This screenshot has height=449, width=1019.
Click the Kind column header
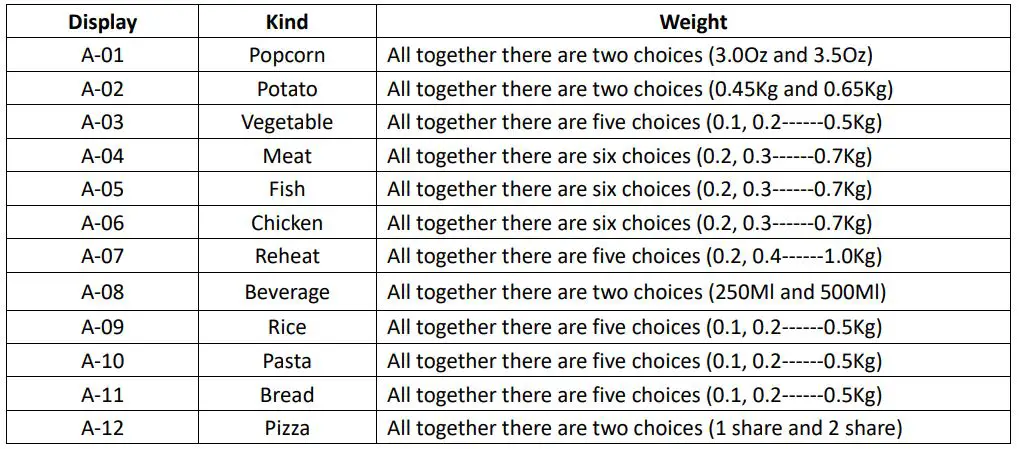click(287, 21)
